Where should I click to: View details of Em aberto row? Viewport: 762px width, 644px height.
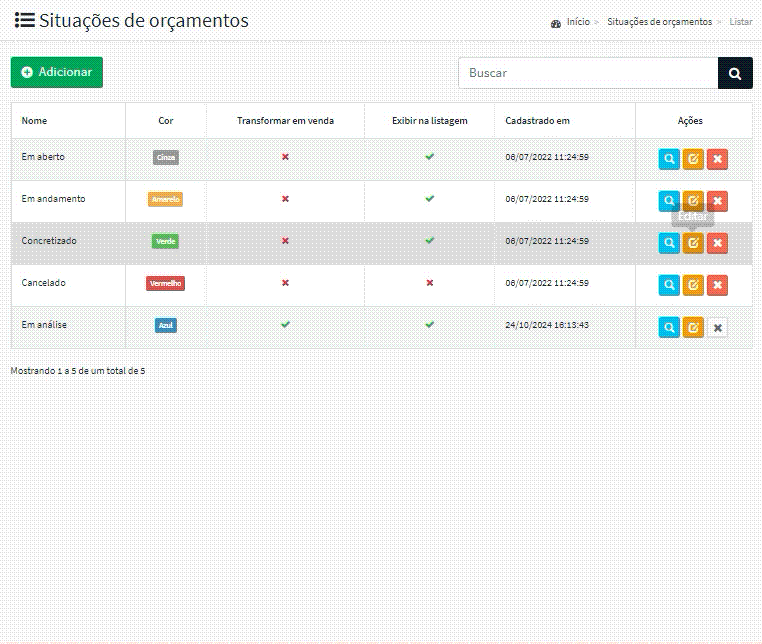pos(669,159)
